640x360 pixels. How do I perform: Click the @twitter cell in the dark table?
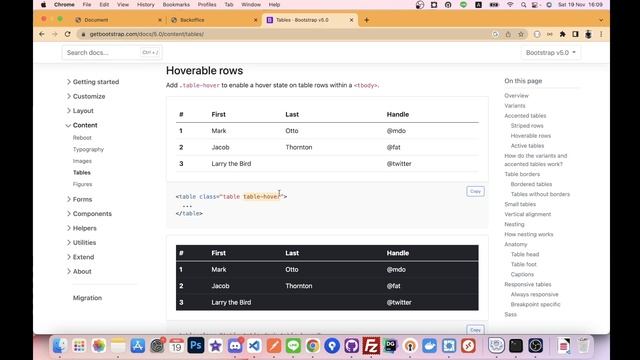coord(399,302)
